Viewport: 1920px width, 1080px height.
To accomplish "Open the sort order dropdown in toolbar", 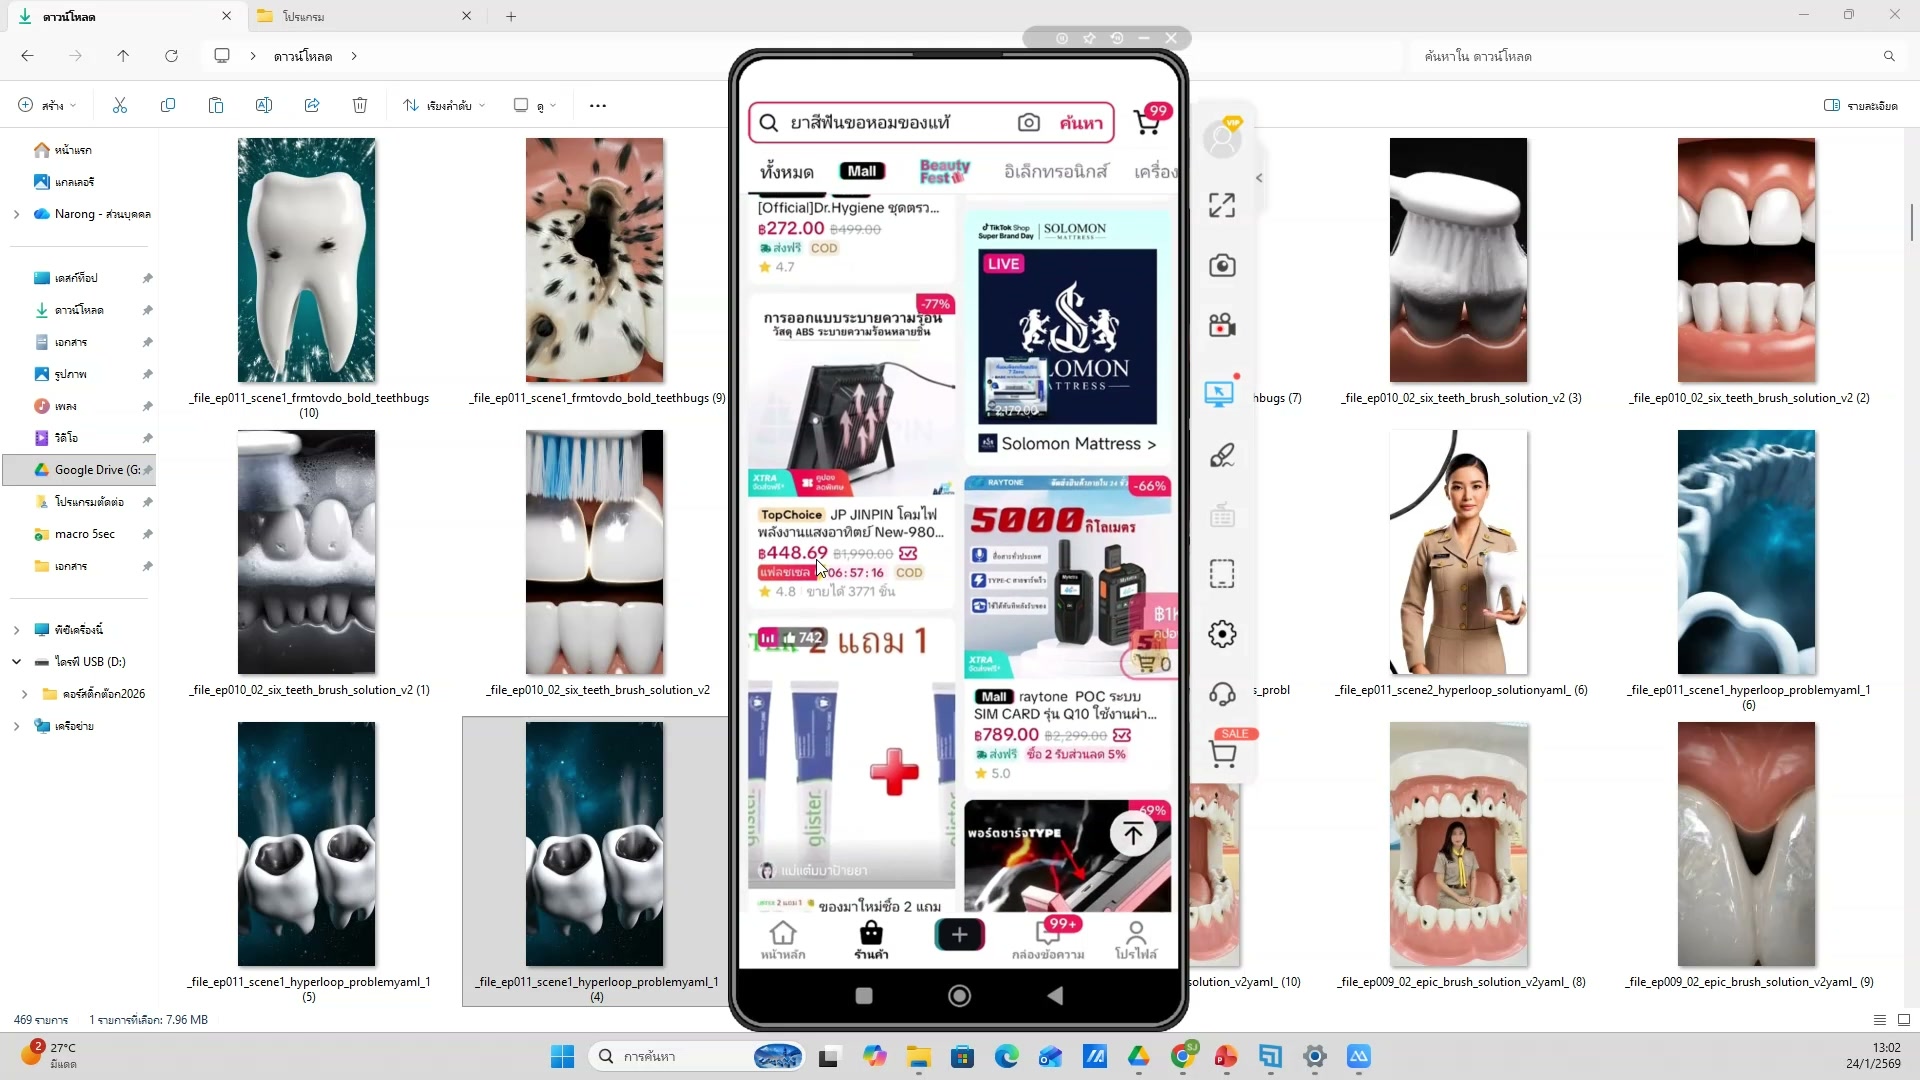I will tap(444, 105).
